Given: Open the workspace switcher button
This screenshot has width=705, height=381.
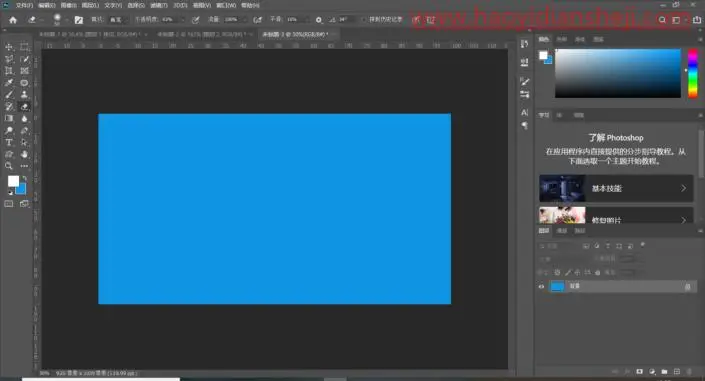Looking at the screenshot, I should 676,20.
